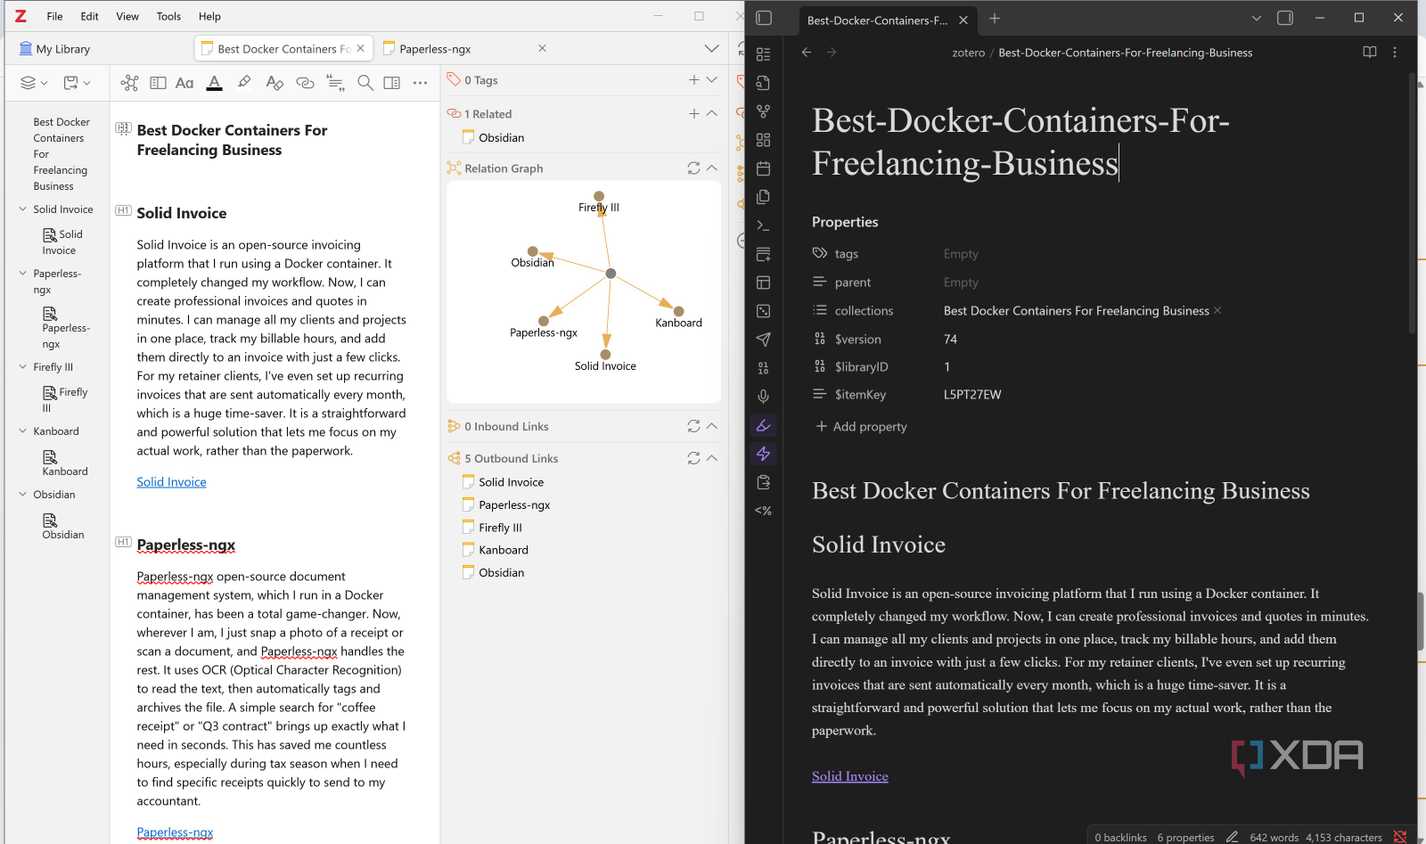
Task: Click the Solid Invoice link in Obsidian note
Action: (850, 776)
